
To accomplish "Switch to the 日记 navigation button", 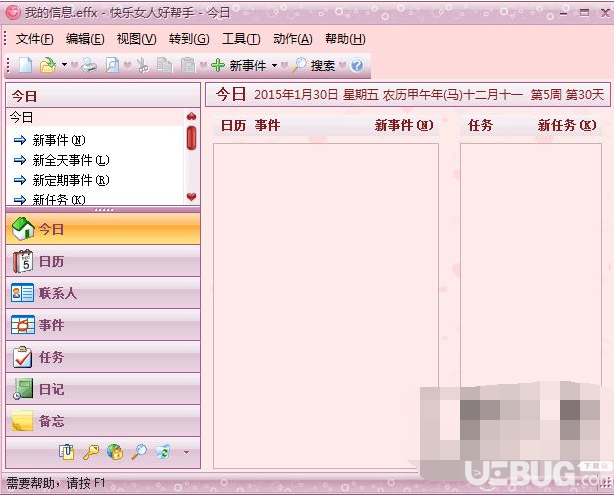I will click(x=103, y=389).
